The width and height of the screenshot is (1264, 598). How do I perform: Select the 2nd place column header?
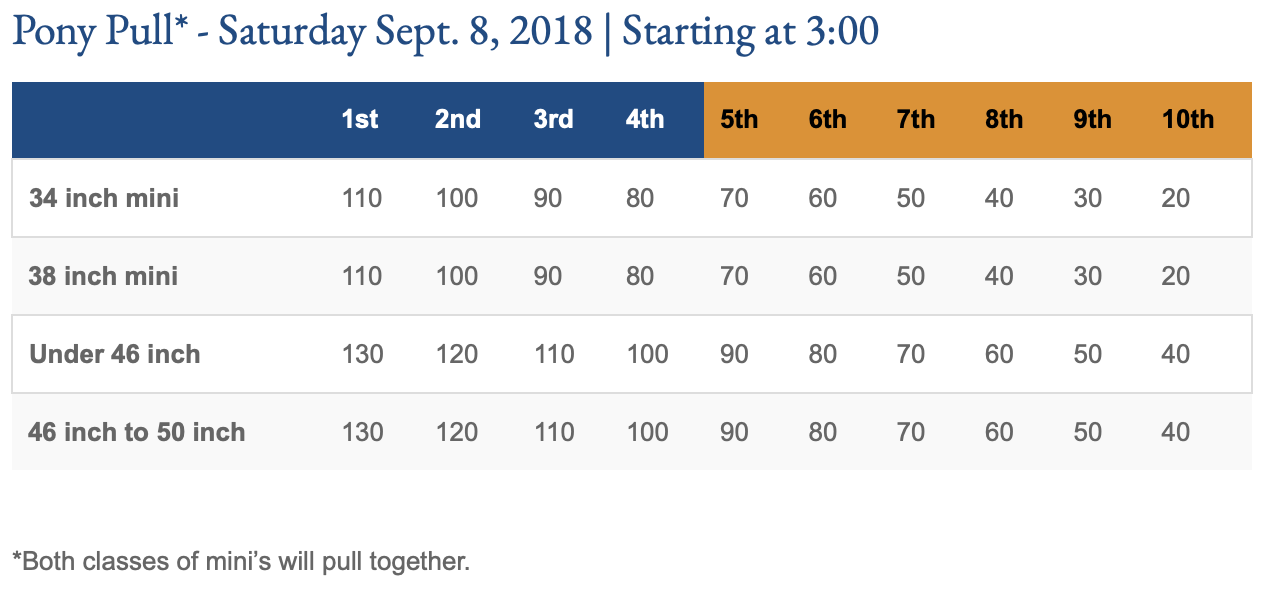pos(457,119)
